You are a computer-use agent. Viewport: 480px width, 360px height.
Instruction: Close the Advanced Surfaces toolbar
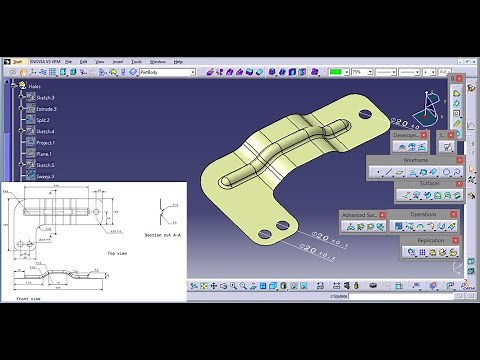coord(382,215)
